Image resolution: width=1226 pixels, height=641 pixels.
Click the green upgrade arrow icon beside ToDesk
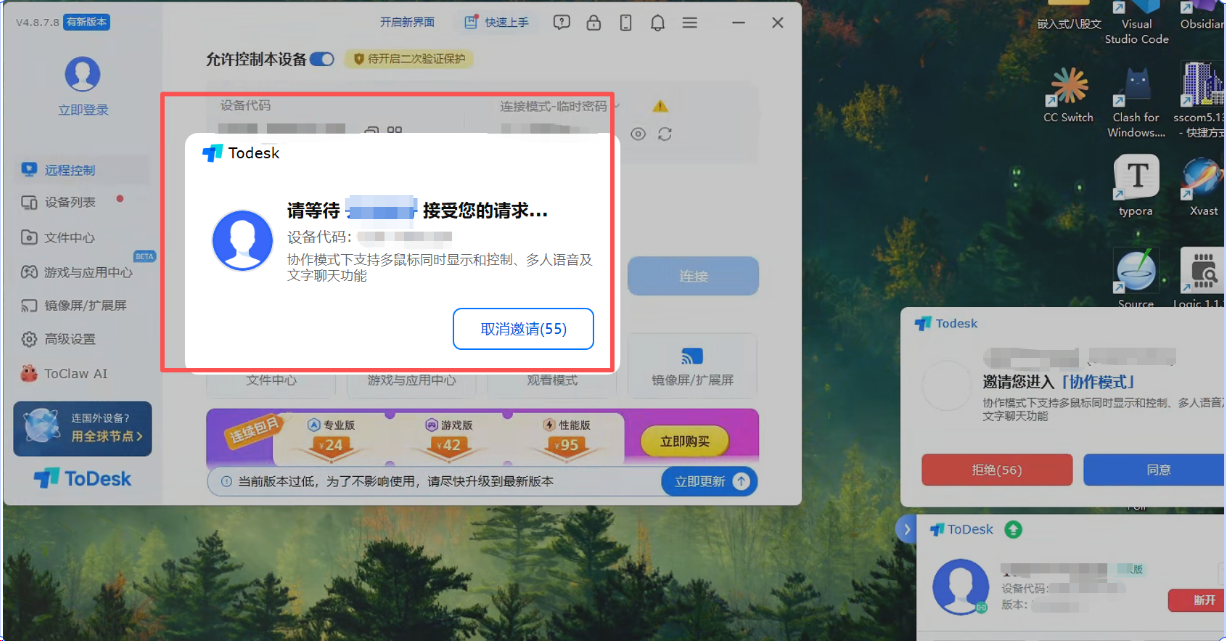click(x=1013, y=529)
